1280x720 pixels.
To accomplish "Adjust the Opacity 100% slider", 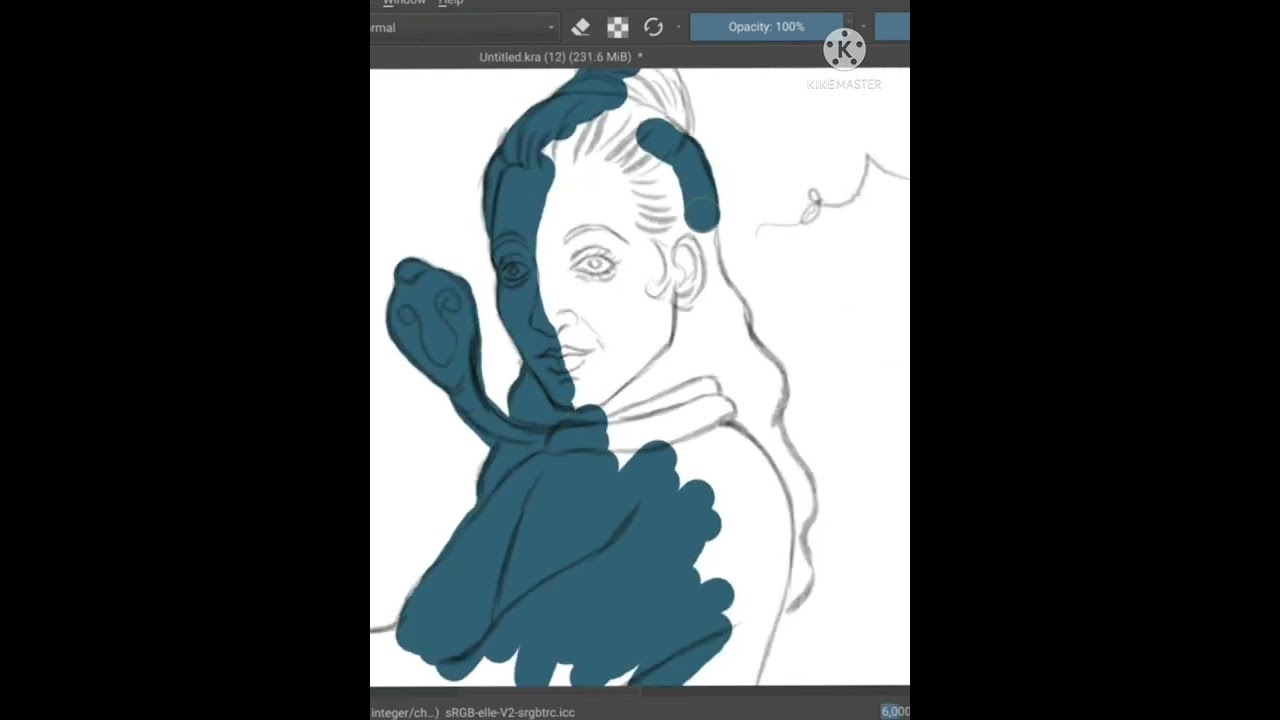I will point(766,27).
